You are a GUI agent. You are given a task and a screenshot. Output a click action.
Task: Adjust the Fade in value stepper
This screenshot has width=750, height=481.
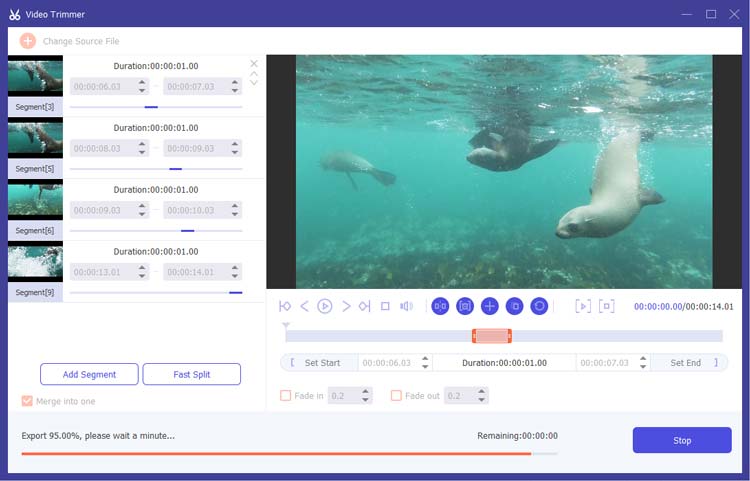(365, 395)
